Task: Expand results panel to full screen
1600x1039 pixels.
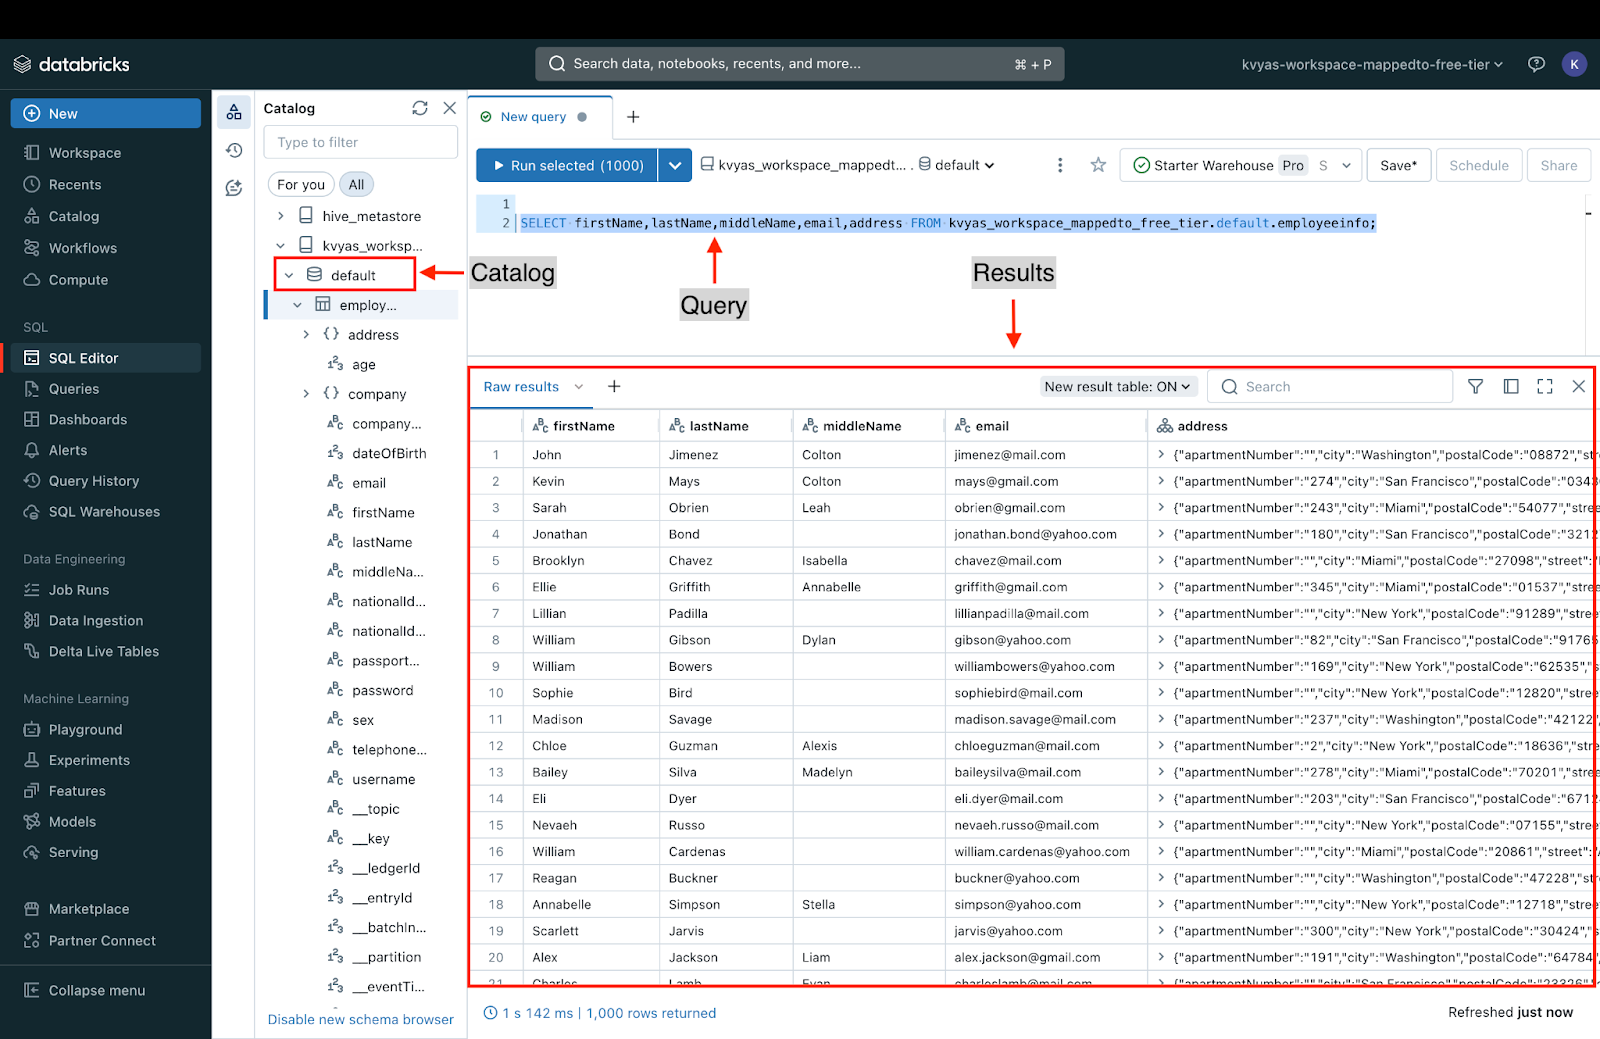Action: [1545, 387]
